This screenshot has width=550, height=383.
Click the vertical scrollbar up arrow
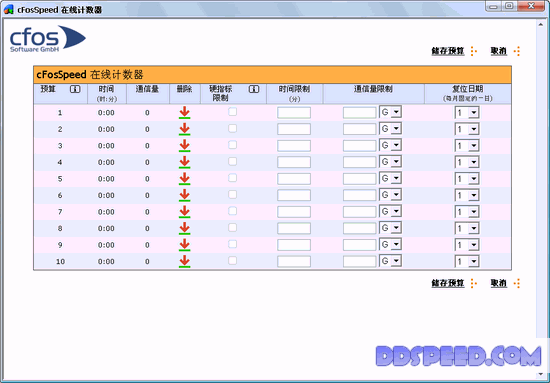[x=541, y=24]
